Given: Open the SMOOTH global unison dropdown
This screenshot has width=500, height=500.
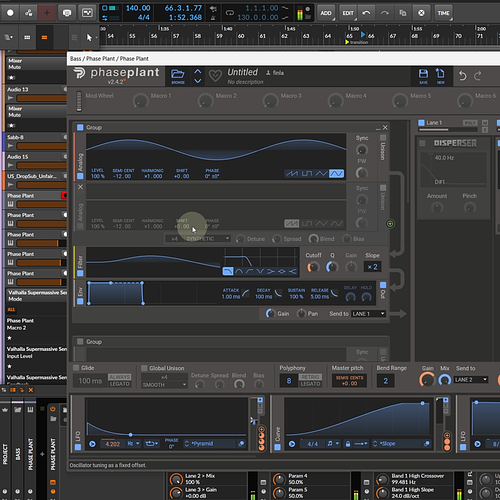Looking at the screenshot, I should 164,385.
